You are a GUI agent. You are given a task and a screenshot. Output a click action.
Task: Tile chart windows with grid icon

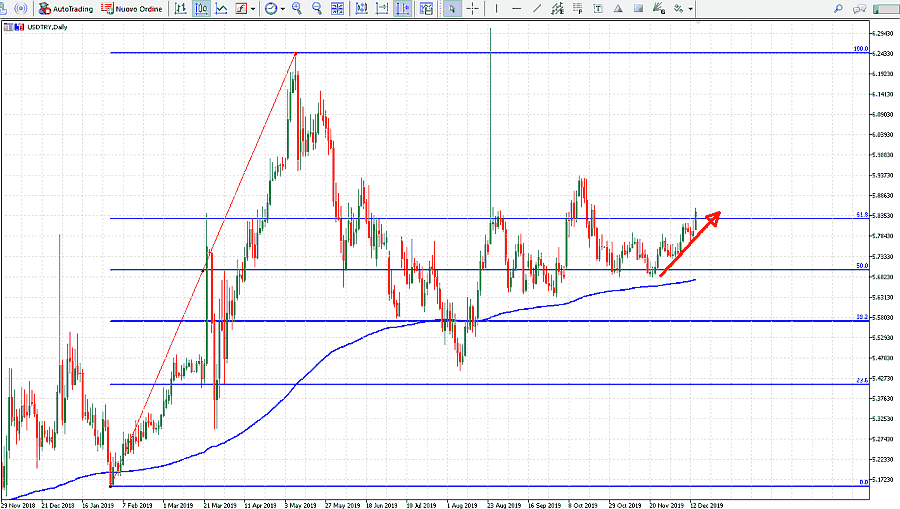(339, 9)
